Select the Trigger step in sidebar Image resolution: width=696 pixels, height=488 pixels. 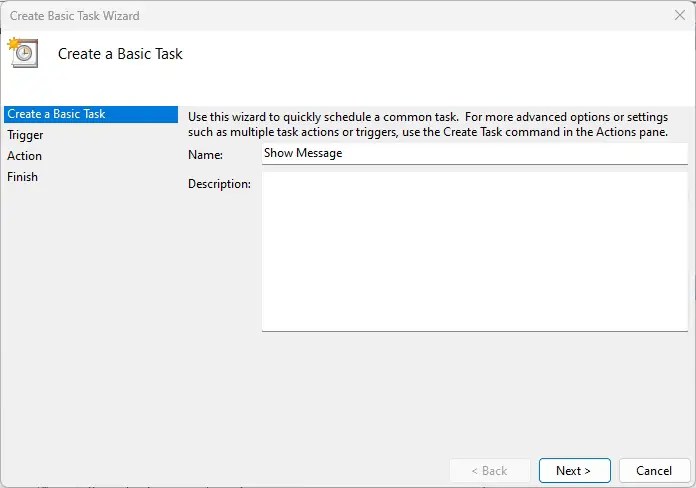click(25, 135)
